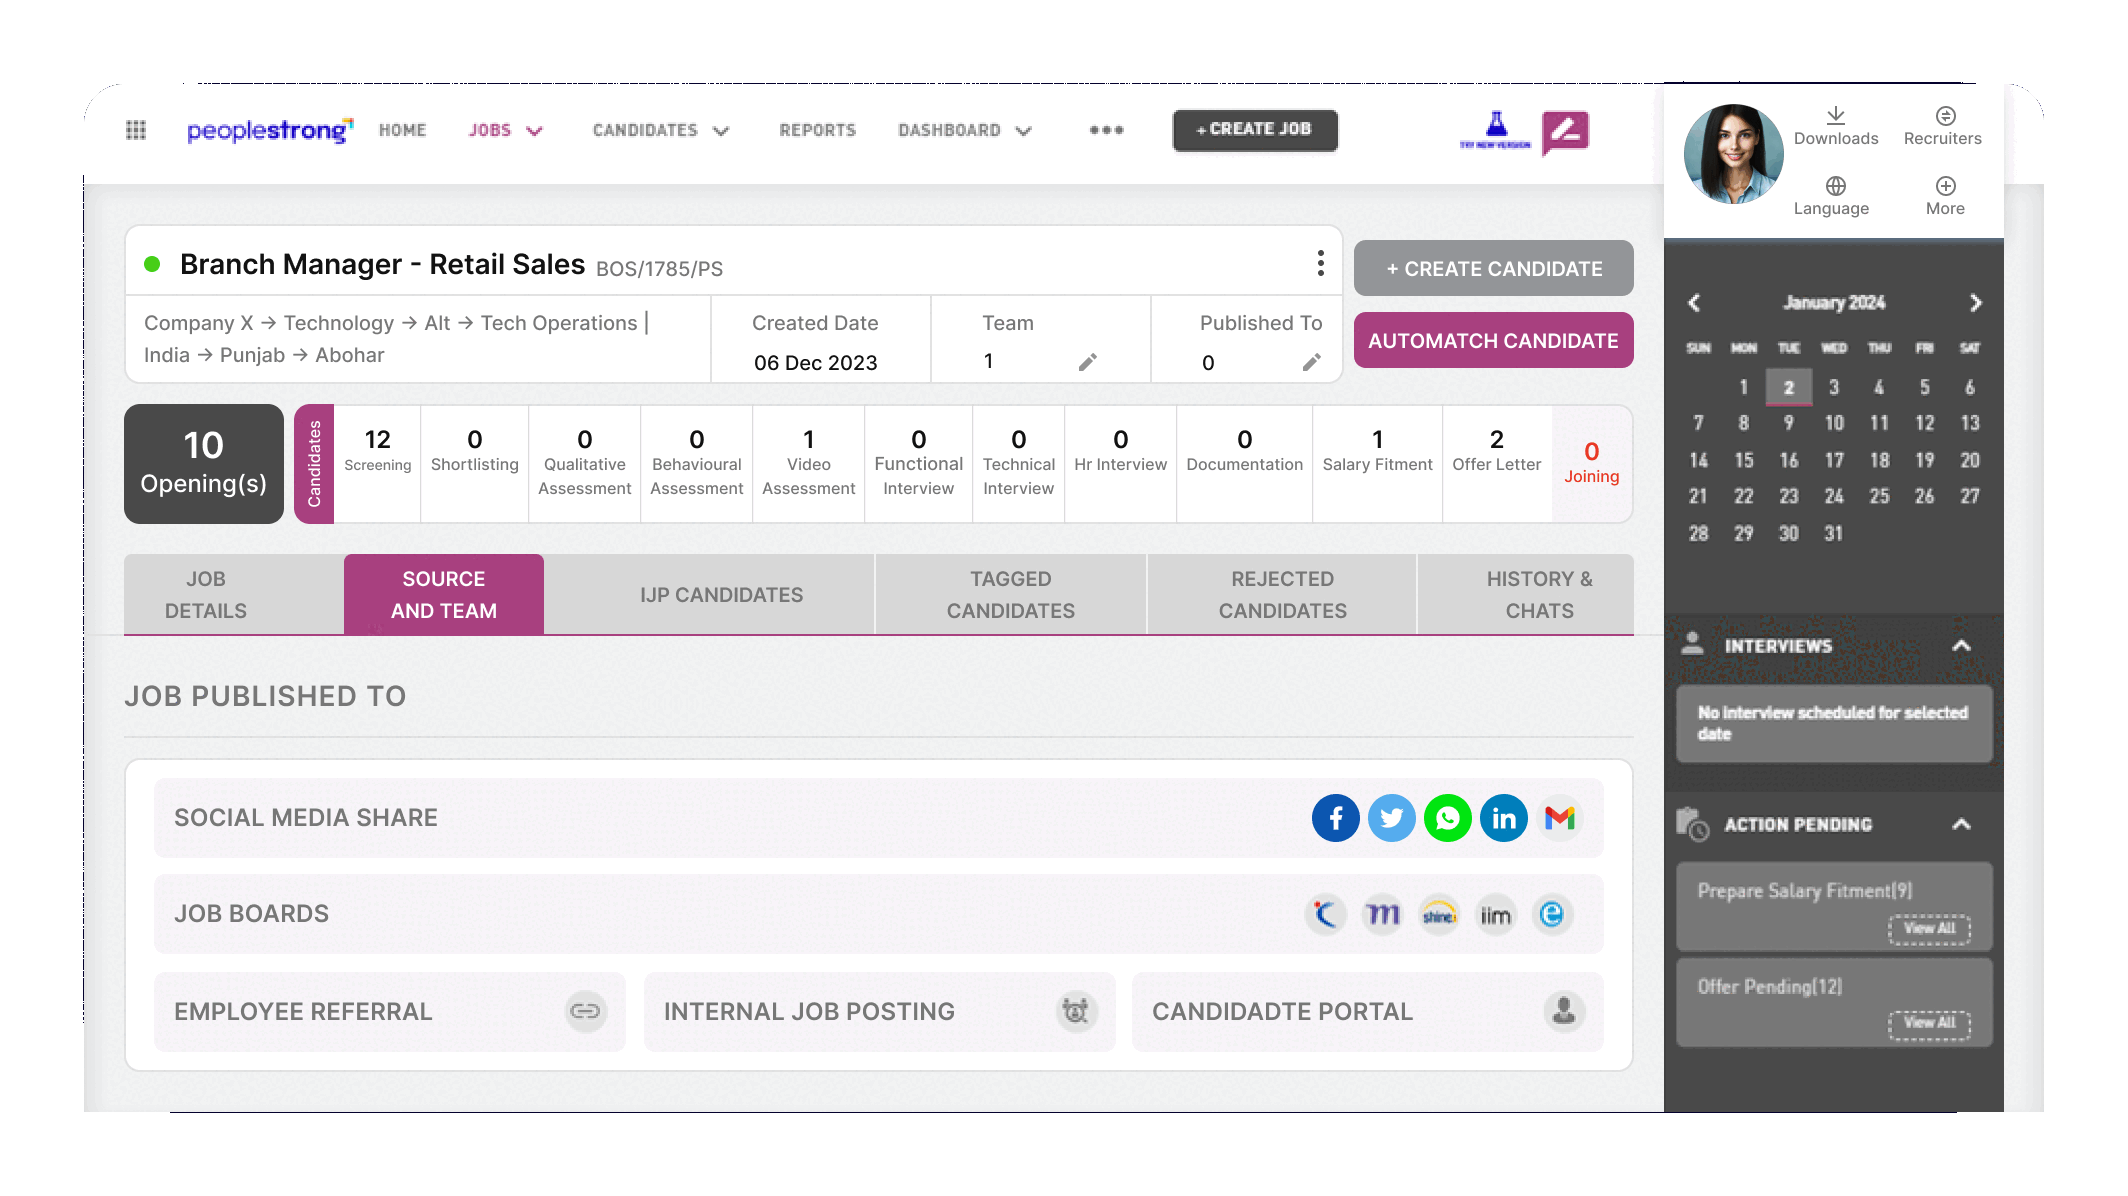
Task: Click the Automatch Candidate button
Action: click(1494, 341)
